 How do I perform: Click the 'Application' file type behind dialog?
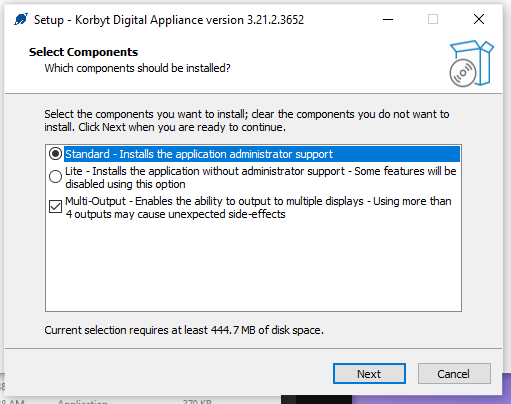point(83,401)
